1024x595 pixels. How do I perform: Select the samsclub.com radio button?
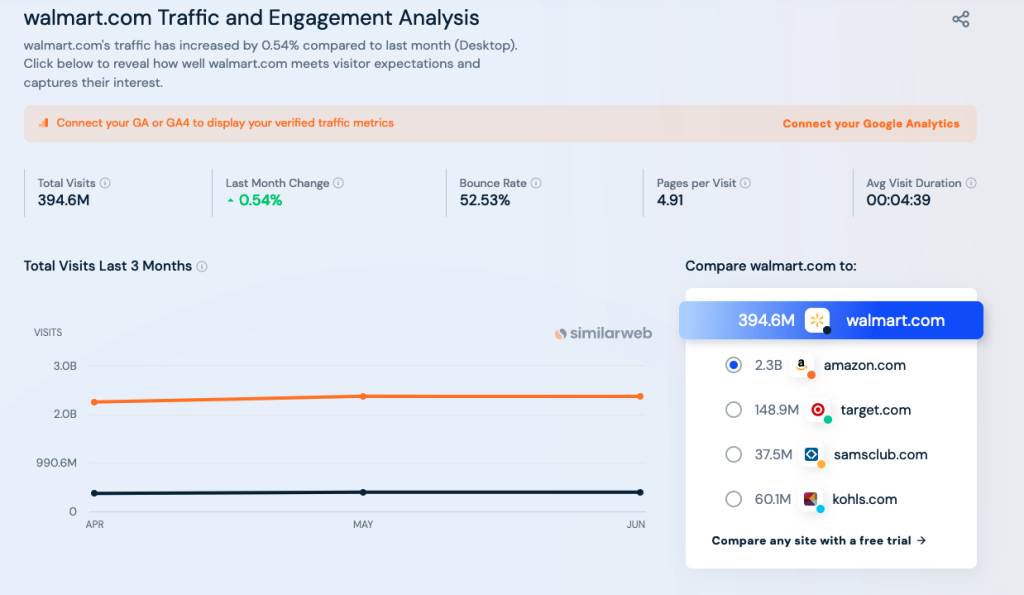coord(733,454)
